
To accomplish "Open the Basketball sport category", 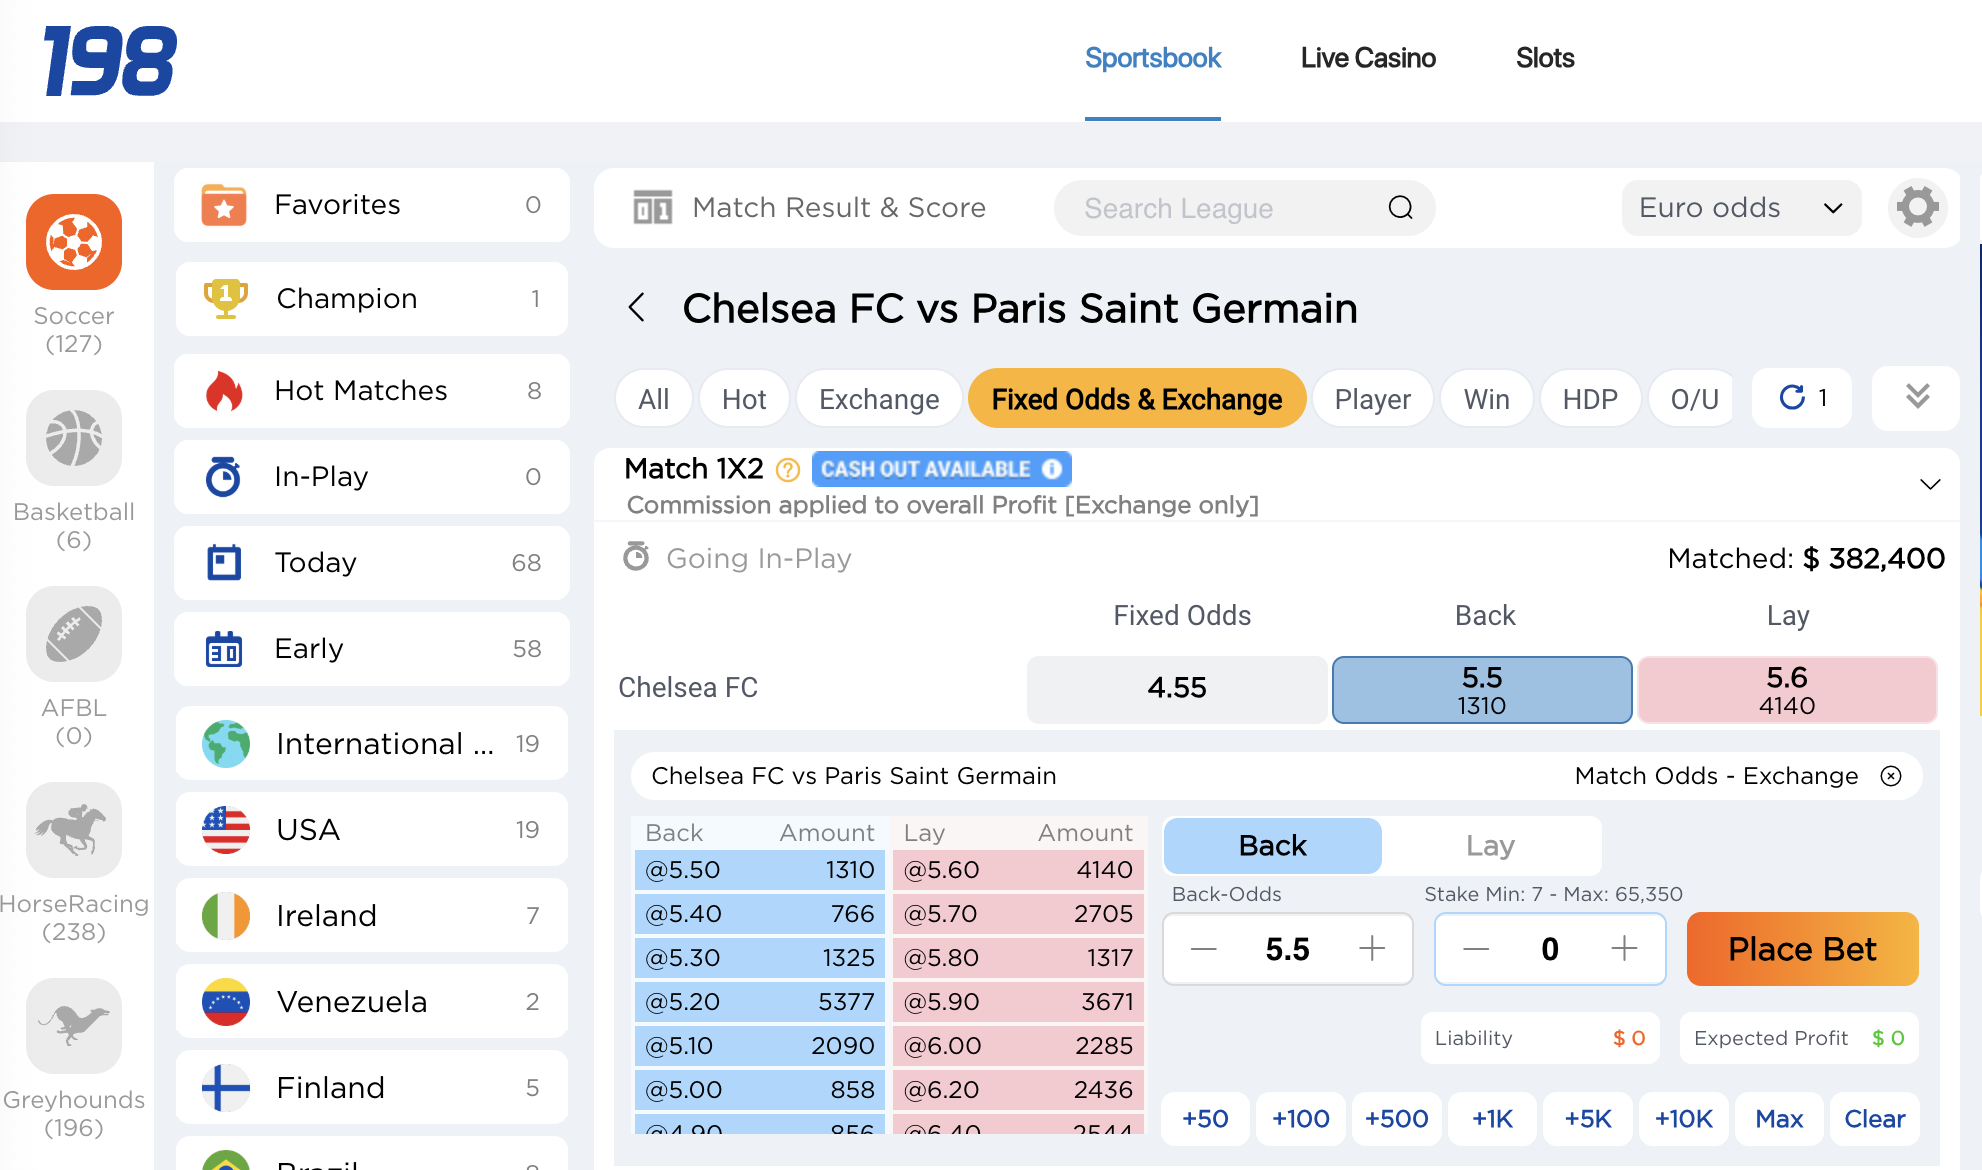I will 74,439.
